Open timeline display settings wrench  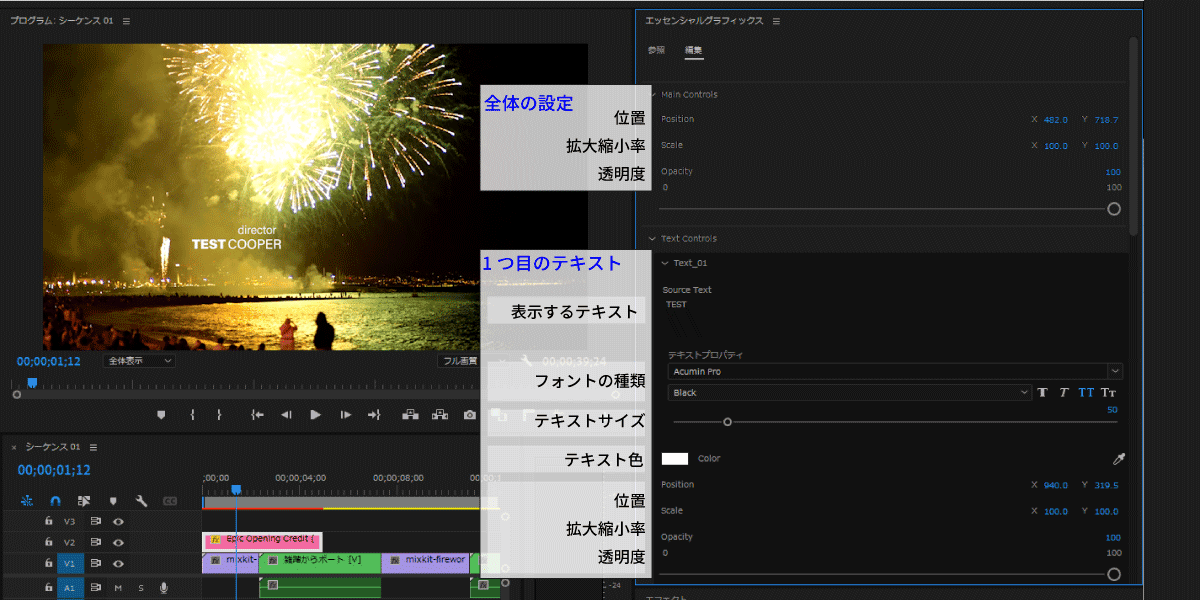[141, 500]
